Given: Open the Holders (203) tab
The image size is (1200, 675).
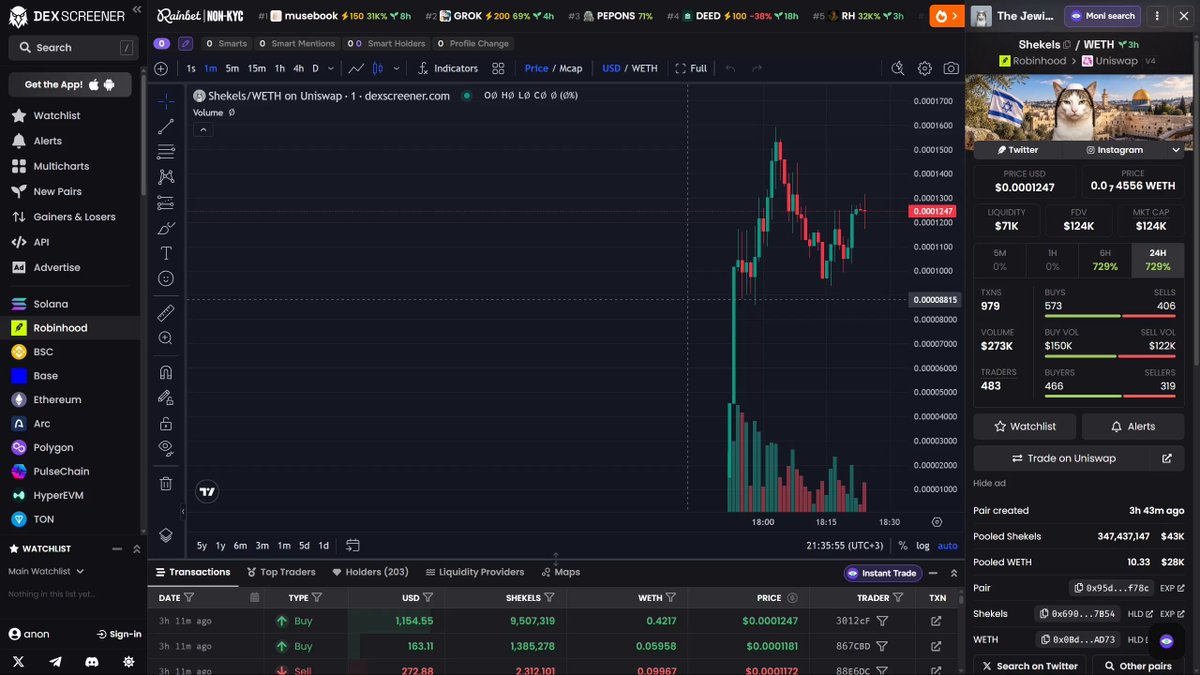Looking at the screenshot, I should click(370, 572).
